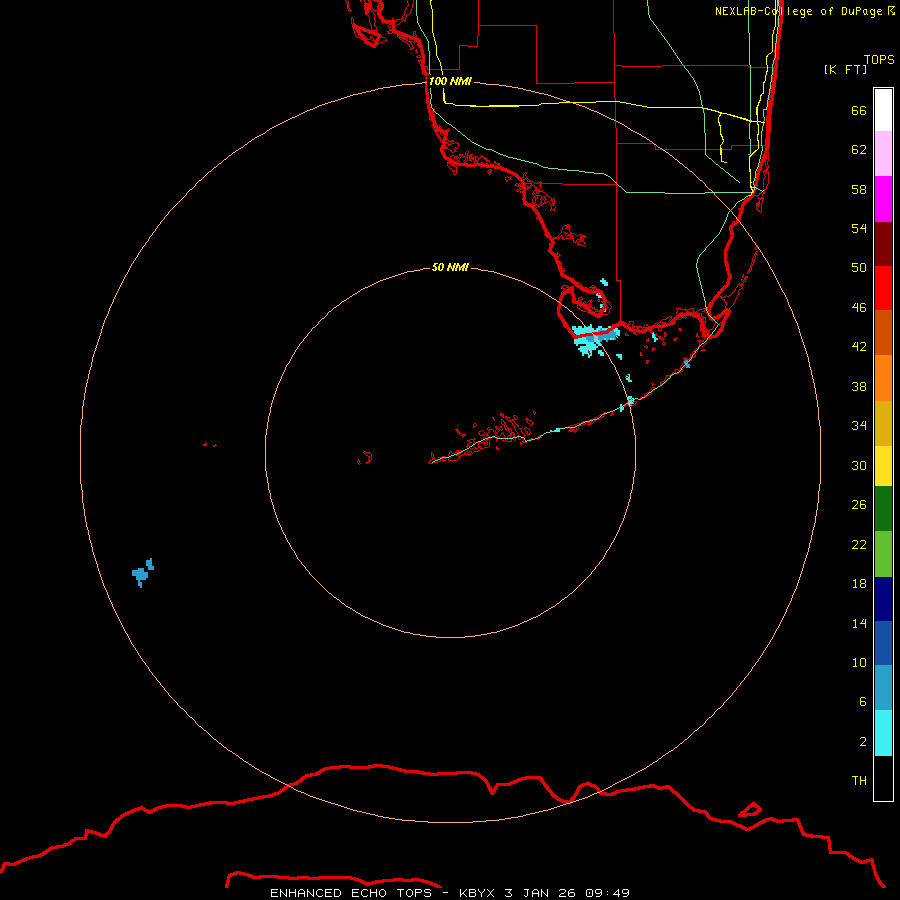
Task: Click the "66" legend value
Action: click(x=859, y=110)
